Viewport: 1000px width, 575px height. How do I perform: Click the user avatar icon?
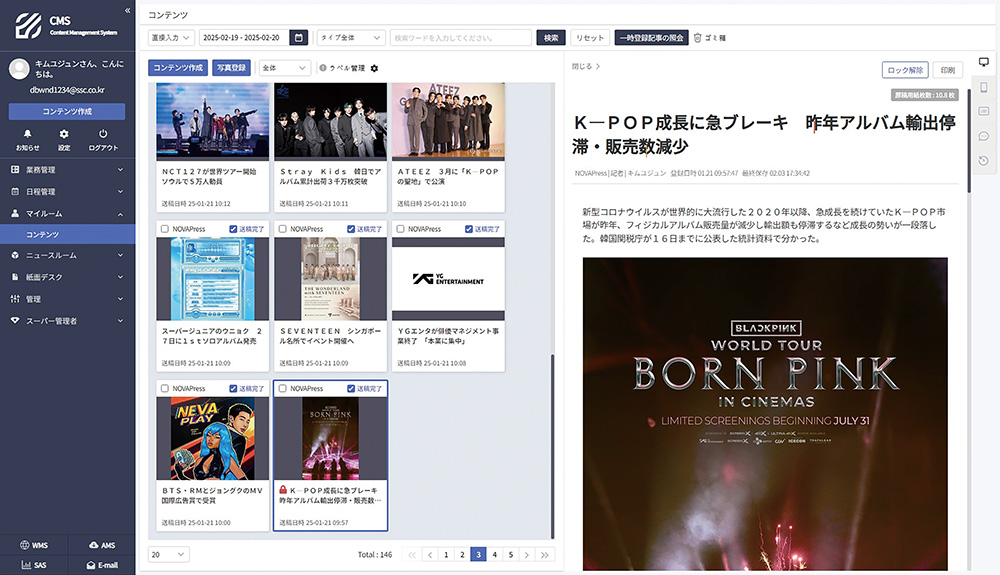19,69
